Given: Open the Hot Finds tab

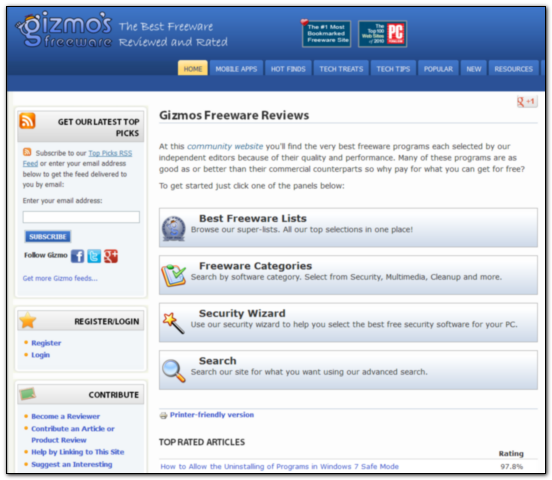Looking at the screenshot, I should [288, 68].
